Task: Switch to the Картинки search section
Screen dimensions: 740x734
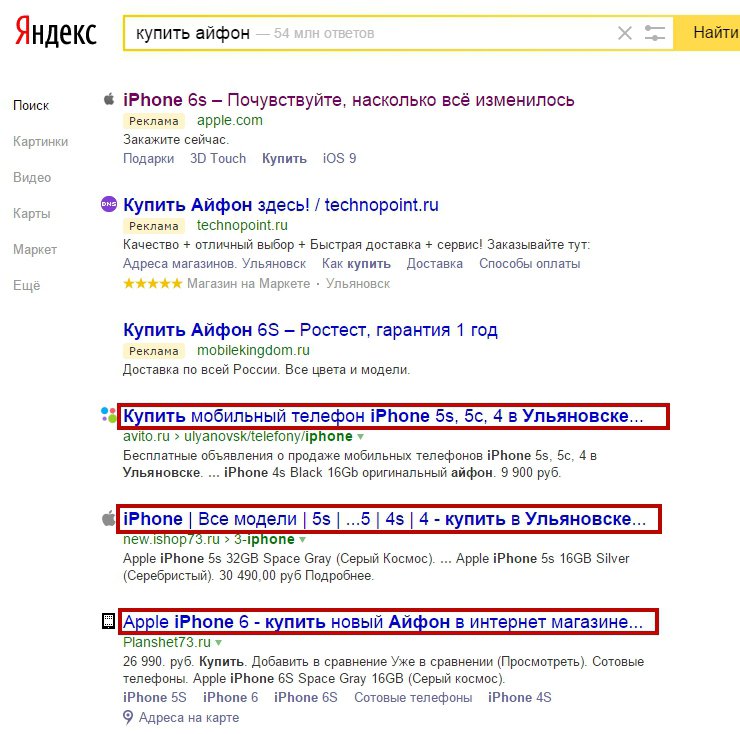Action: coord(41,142)
